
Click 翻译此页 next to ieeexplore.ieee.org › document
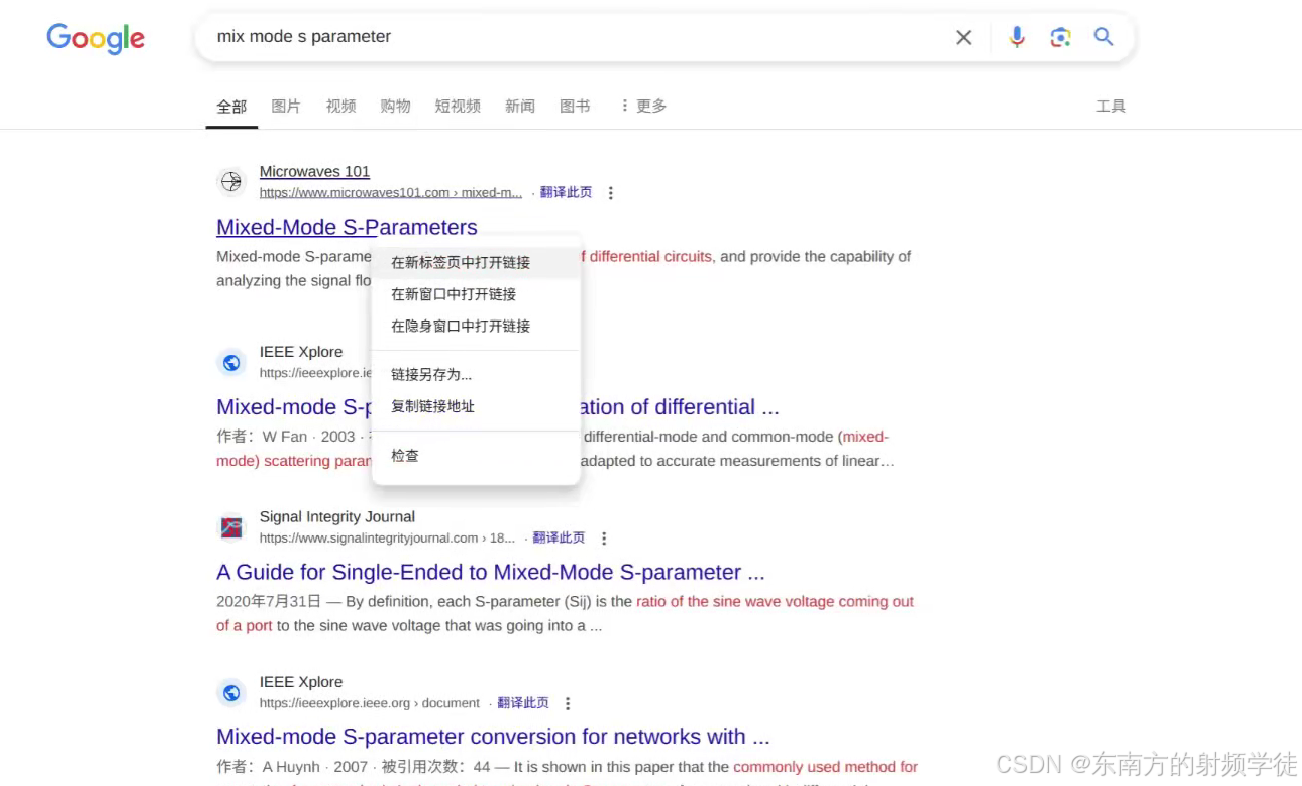coord(523,703)
